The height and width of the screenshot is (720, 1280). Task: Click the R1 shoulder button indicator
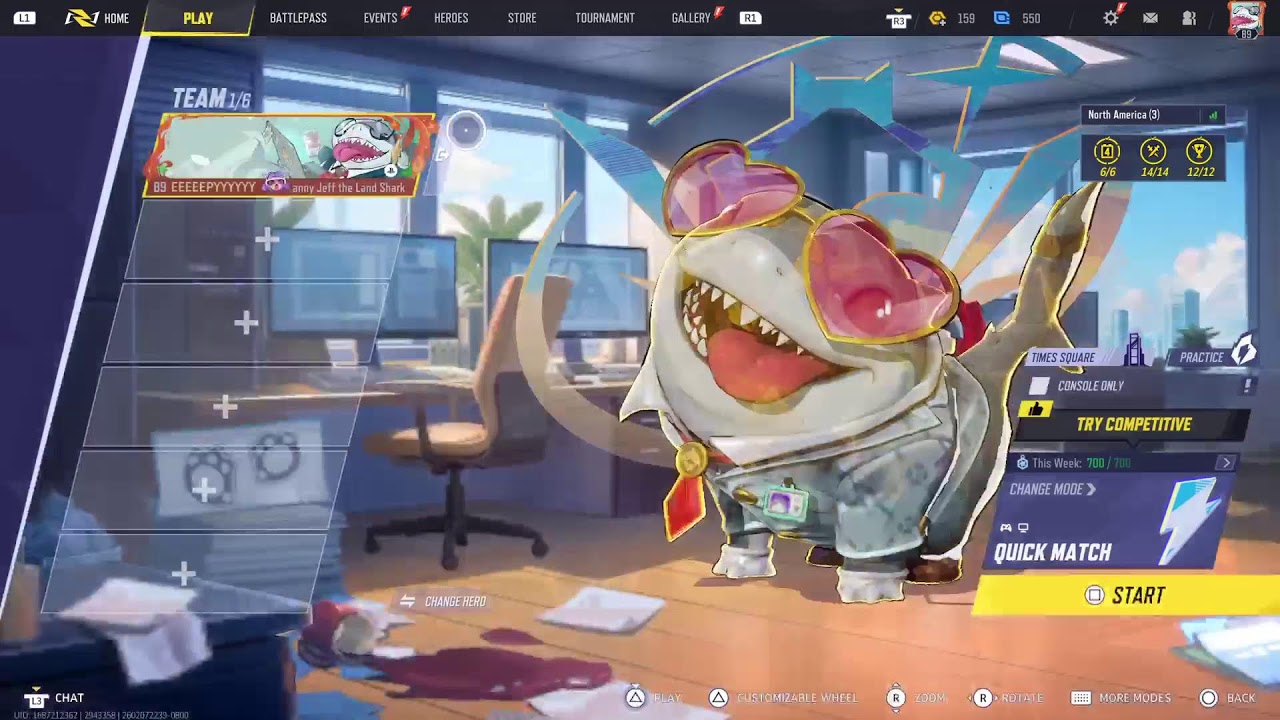pyautogui.click(x=750, y=18)
